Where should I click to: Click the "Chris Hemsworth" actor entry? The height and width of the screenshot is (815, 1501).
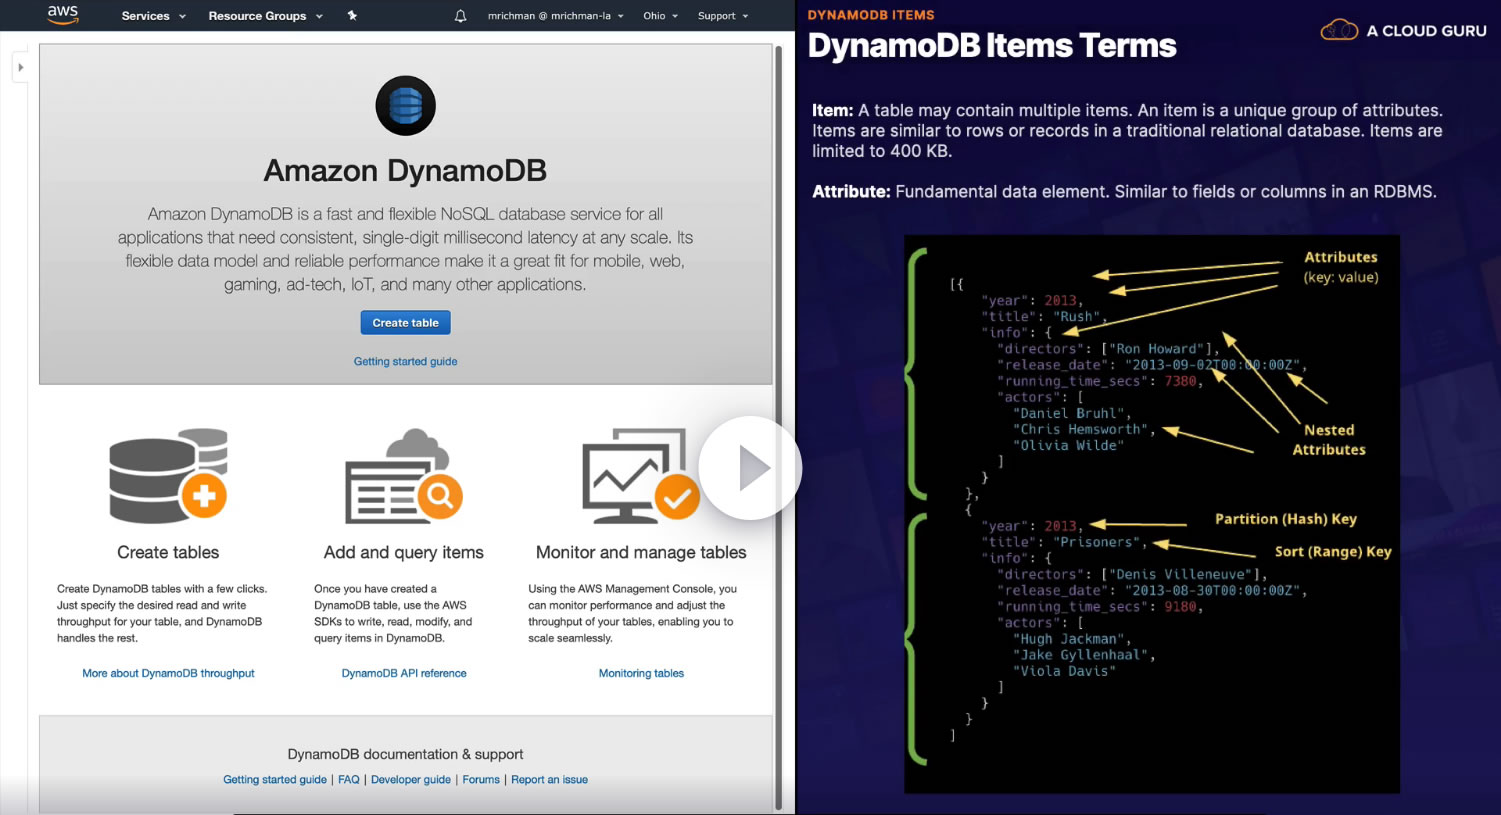1083,430
